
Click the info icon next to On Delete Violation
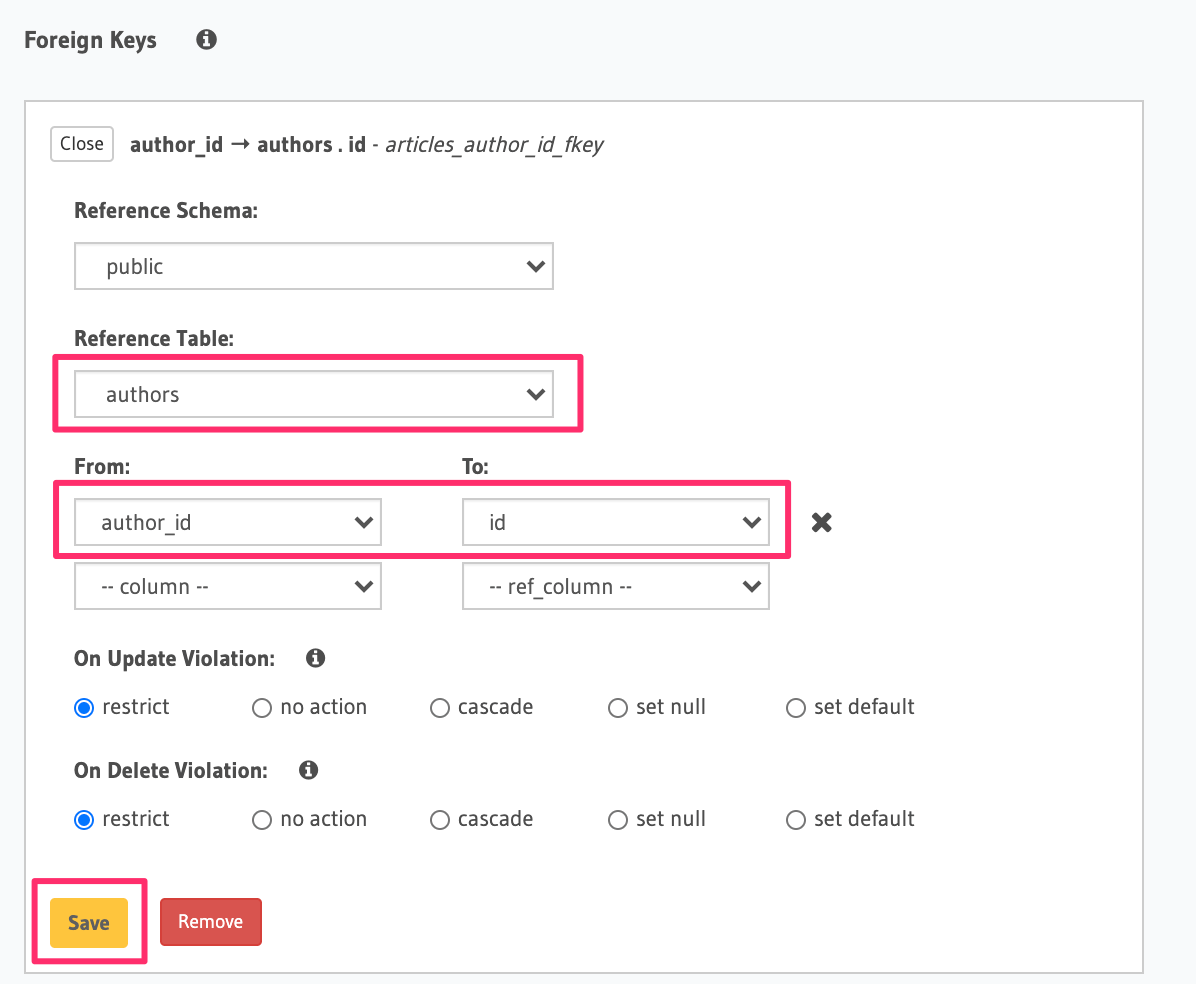click(x=307, y=770)
